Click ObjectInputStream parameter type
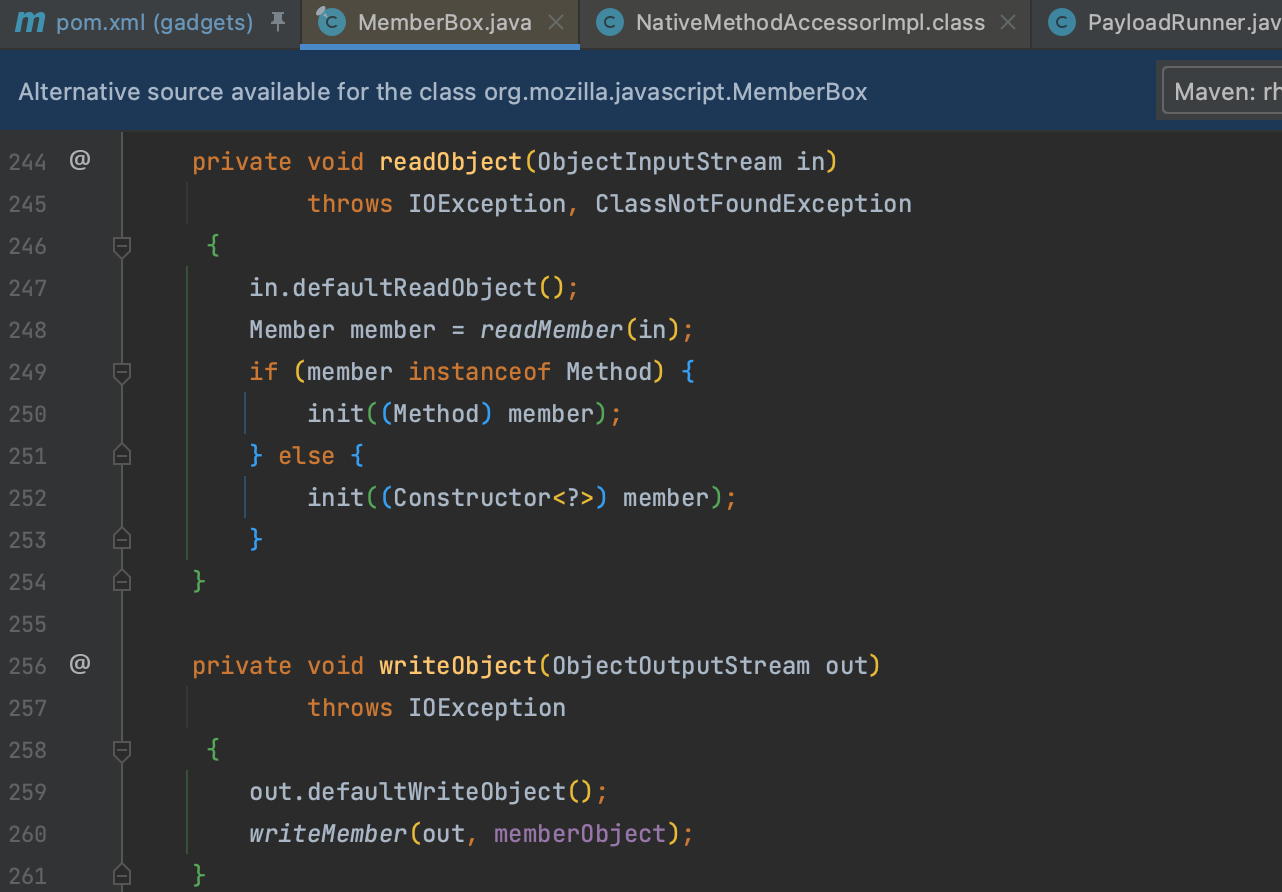This screenshot has height=892, width=1282. (x=660, y=162)
